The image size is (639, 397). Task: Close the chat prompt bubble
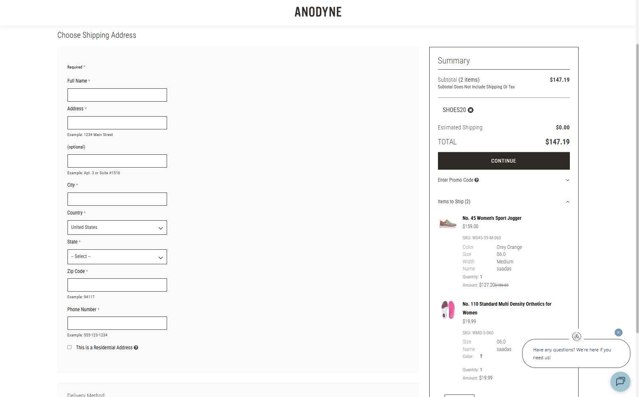(619, 333)
